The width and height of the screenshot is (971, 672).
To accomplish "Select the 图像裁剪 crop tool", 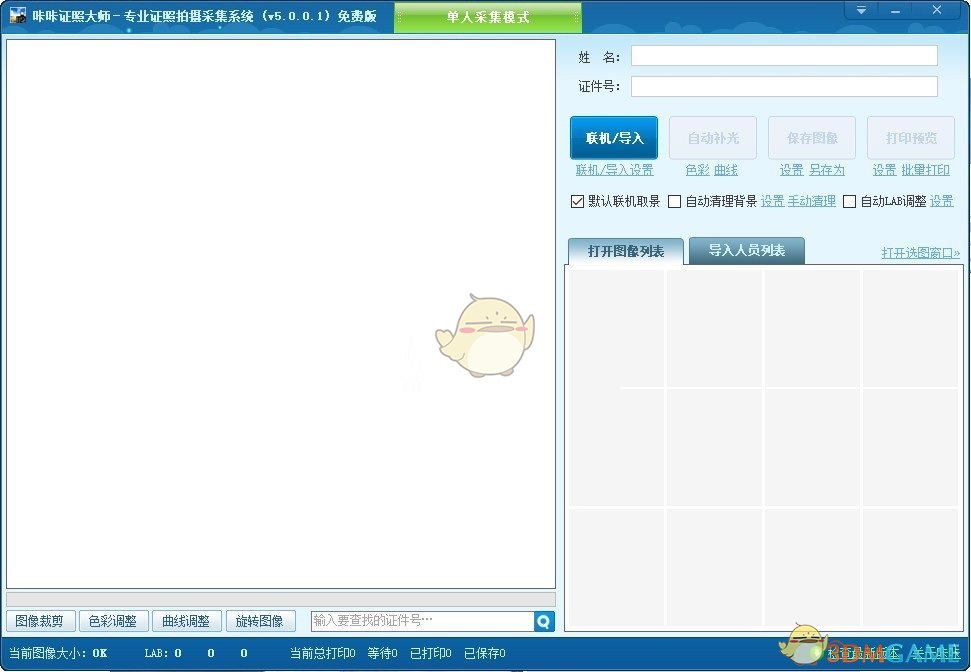I will [x=40, y=620].
